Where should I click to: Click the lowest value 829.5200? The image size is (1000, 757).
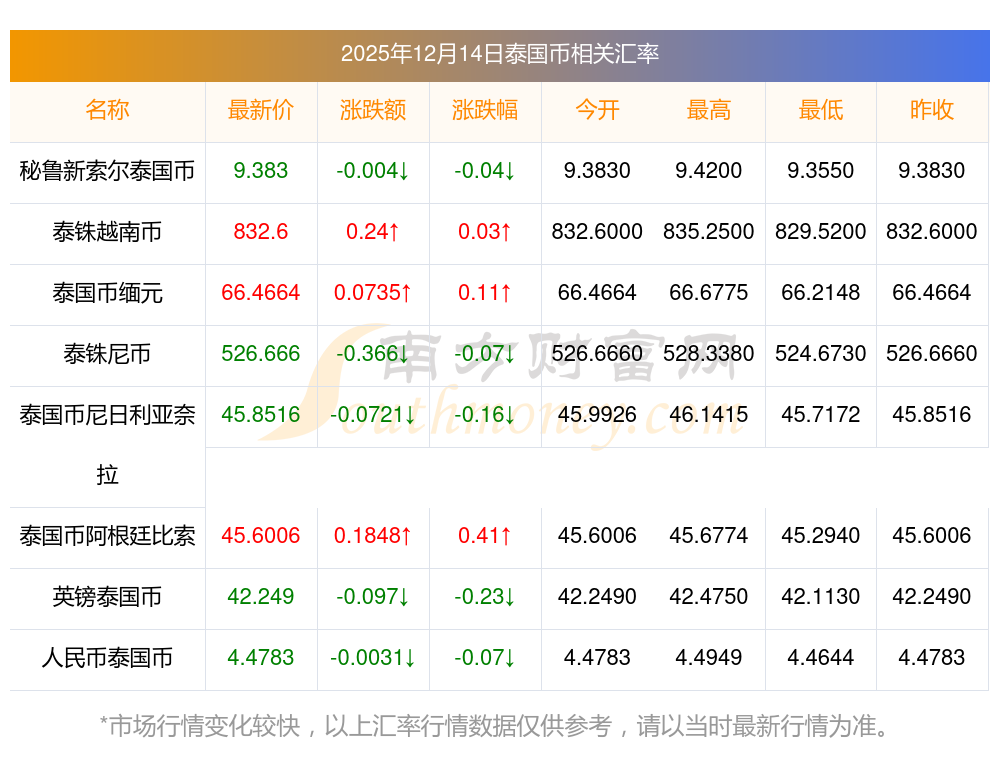coord(821,231)
